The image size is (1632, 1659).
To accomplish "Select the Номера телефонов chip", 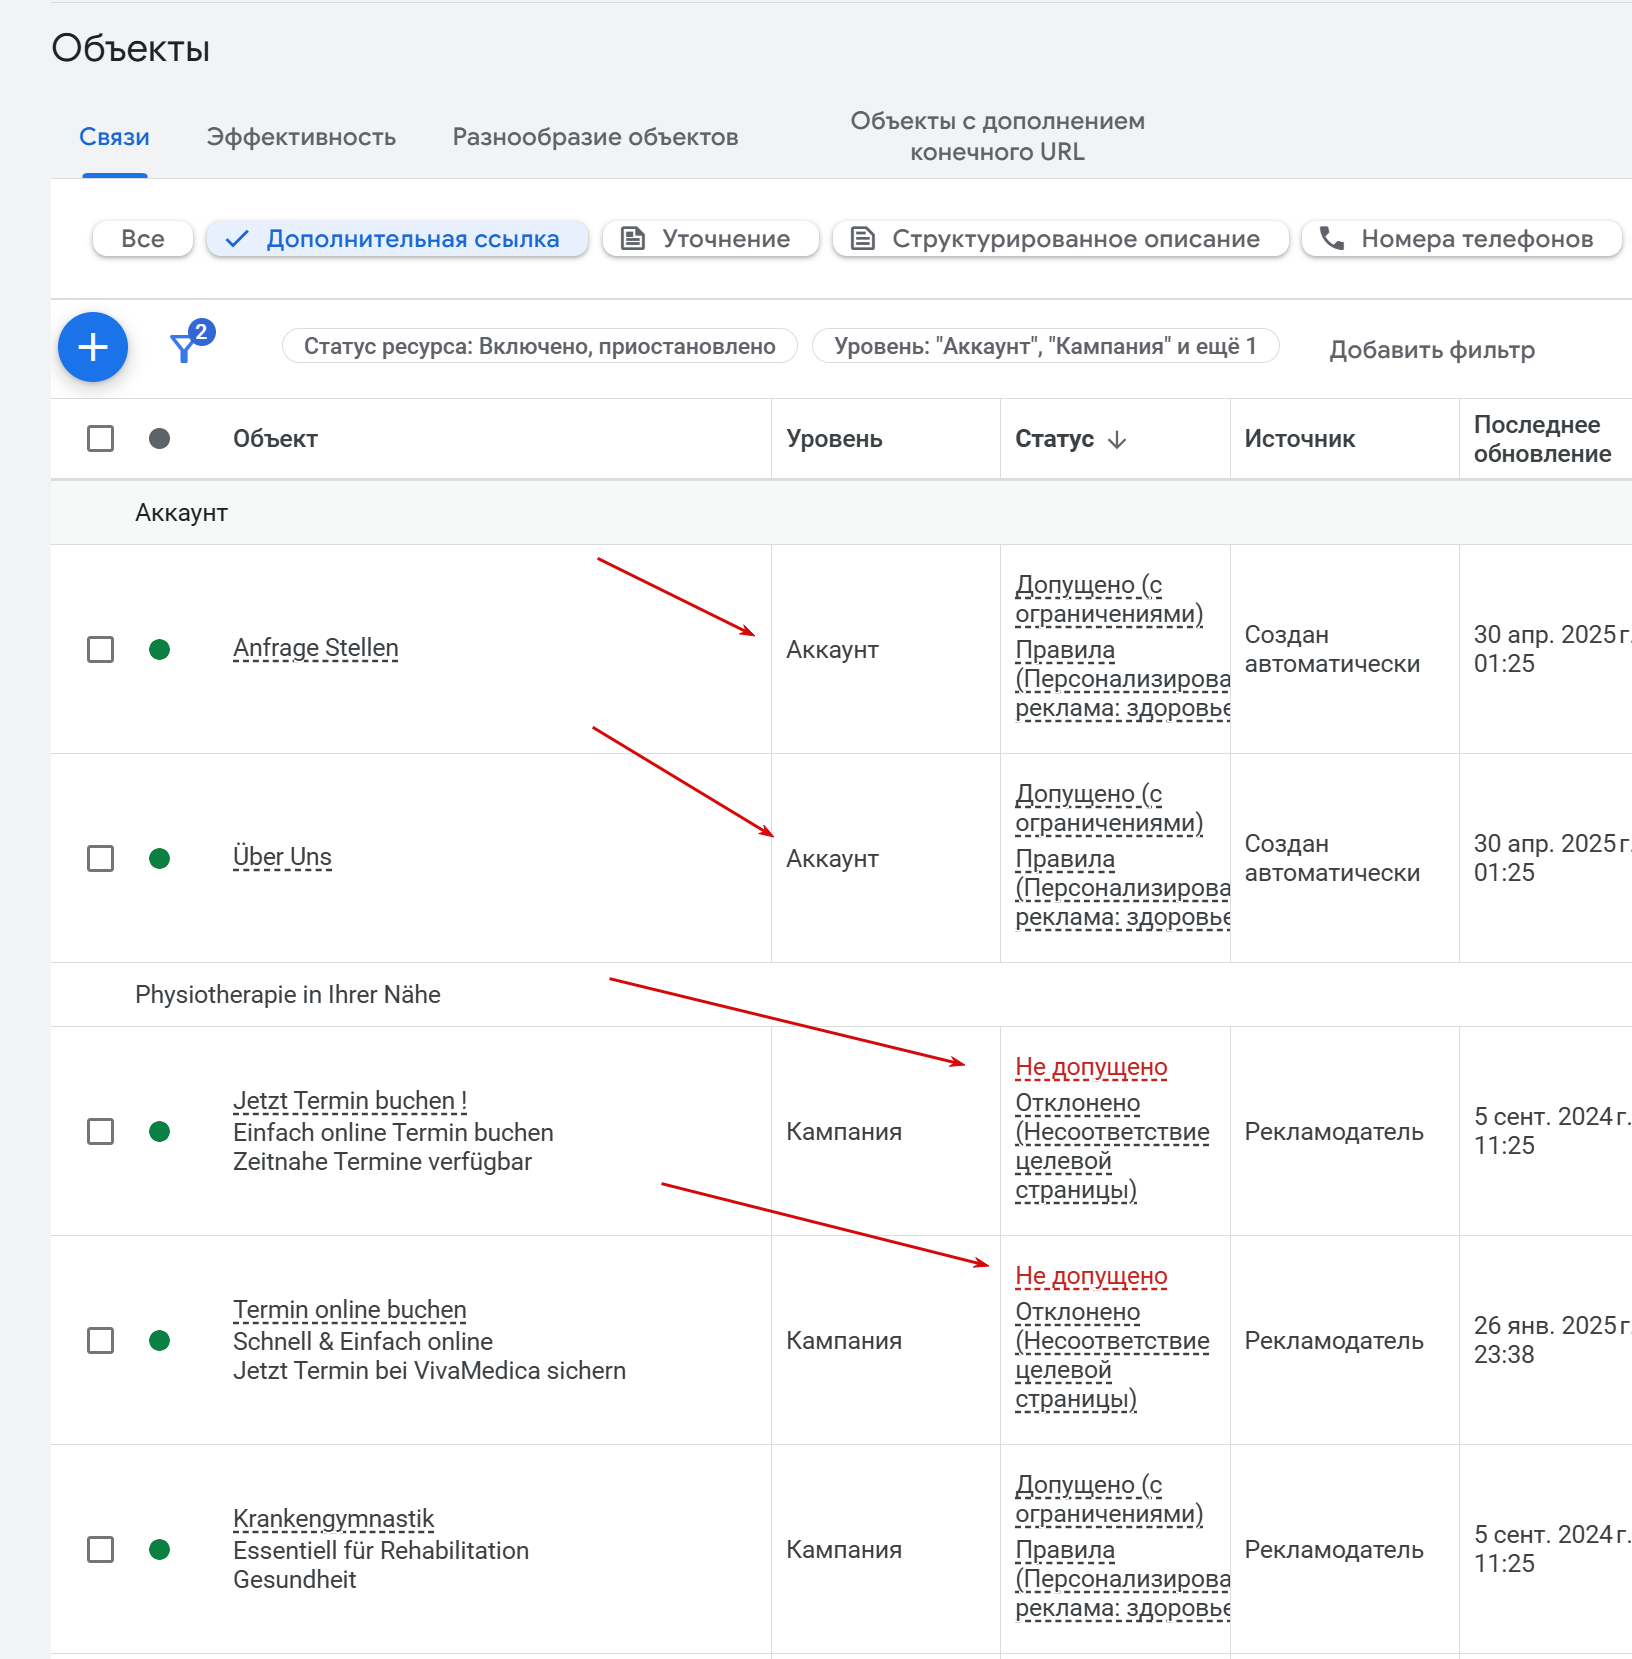I will tap(1460, 239).
